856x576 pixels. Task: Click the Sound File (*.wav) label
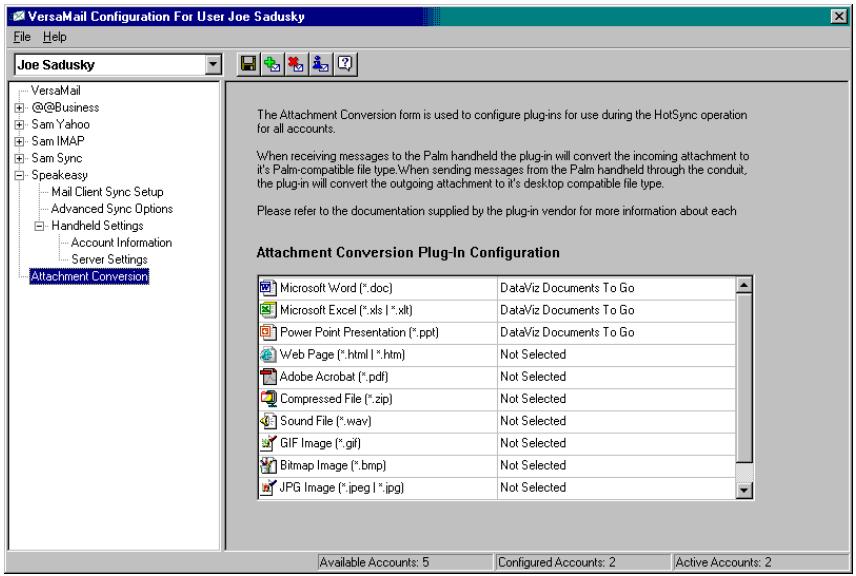pyautogui.click(x=325, y=421)
